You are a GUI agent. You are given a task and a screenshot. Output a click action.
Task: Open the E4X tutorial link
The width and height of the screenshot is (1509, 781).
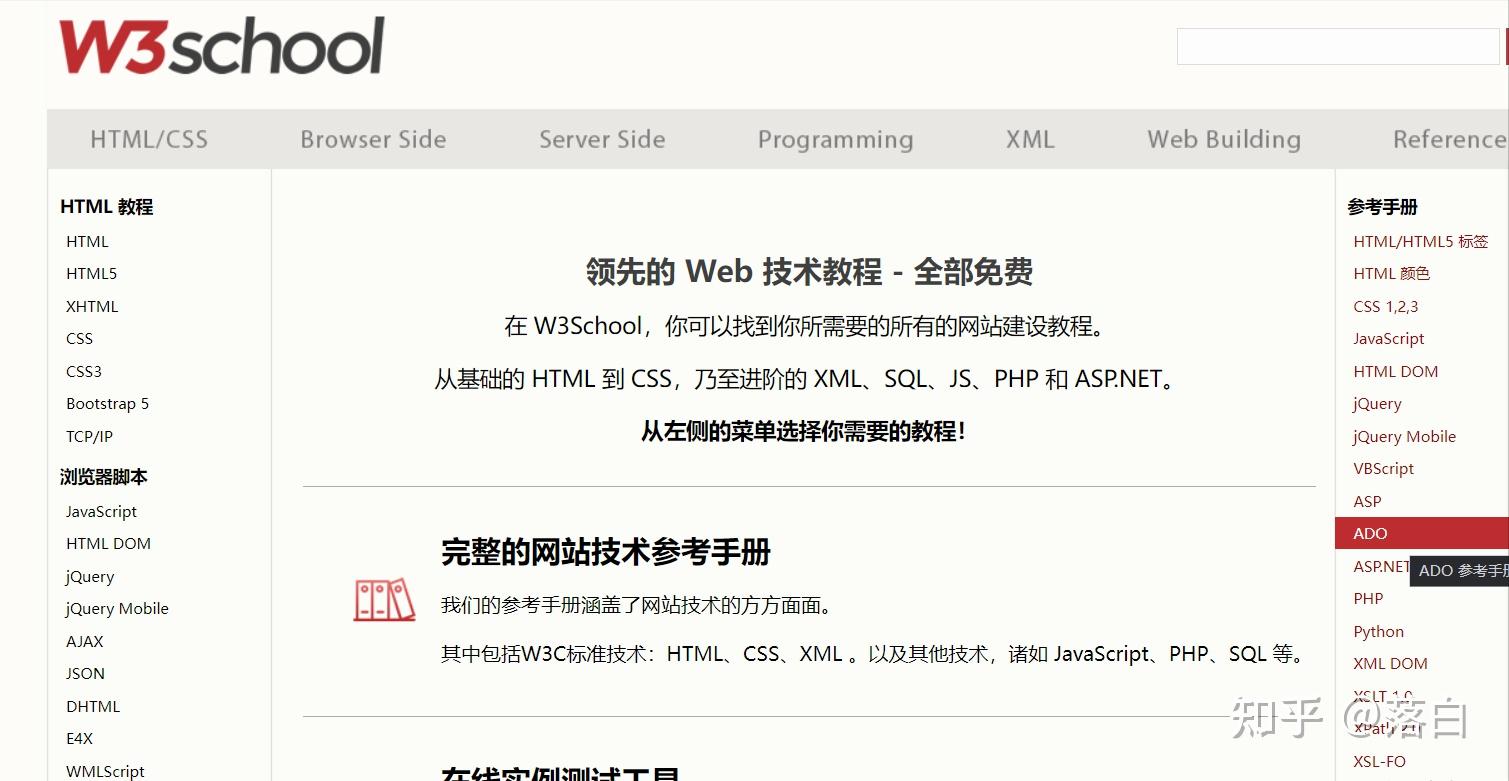pos(79,738)
